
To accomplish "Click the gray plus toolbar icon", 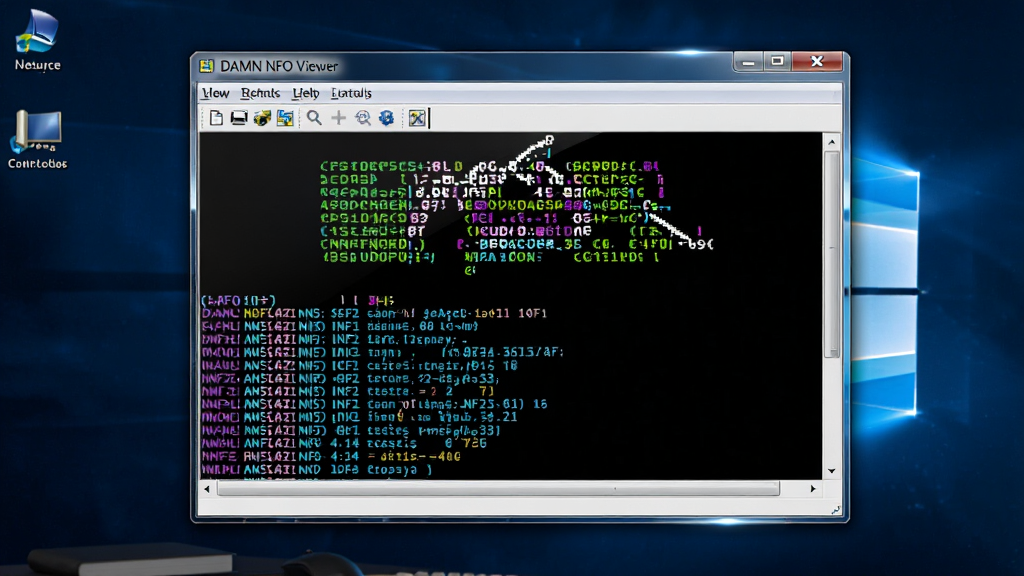I will coord(338,118).
